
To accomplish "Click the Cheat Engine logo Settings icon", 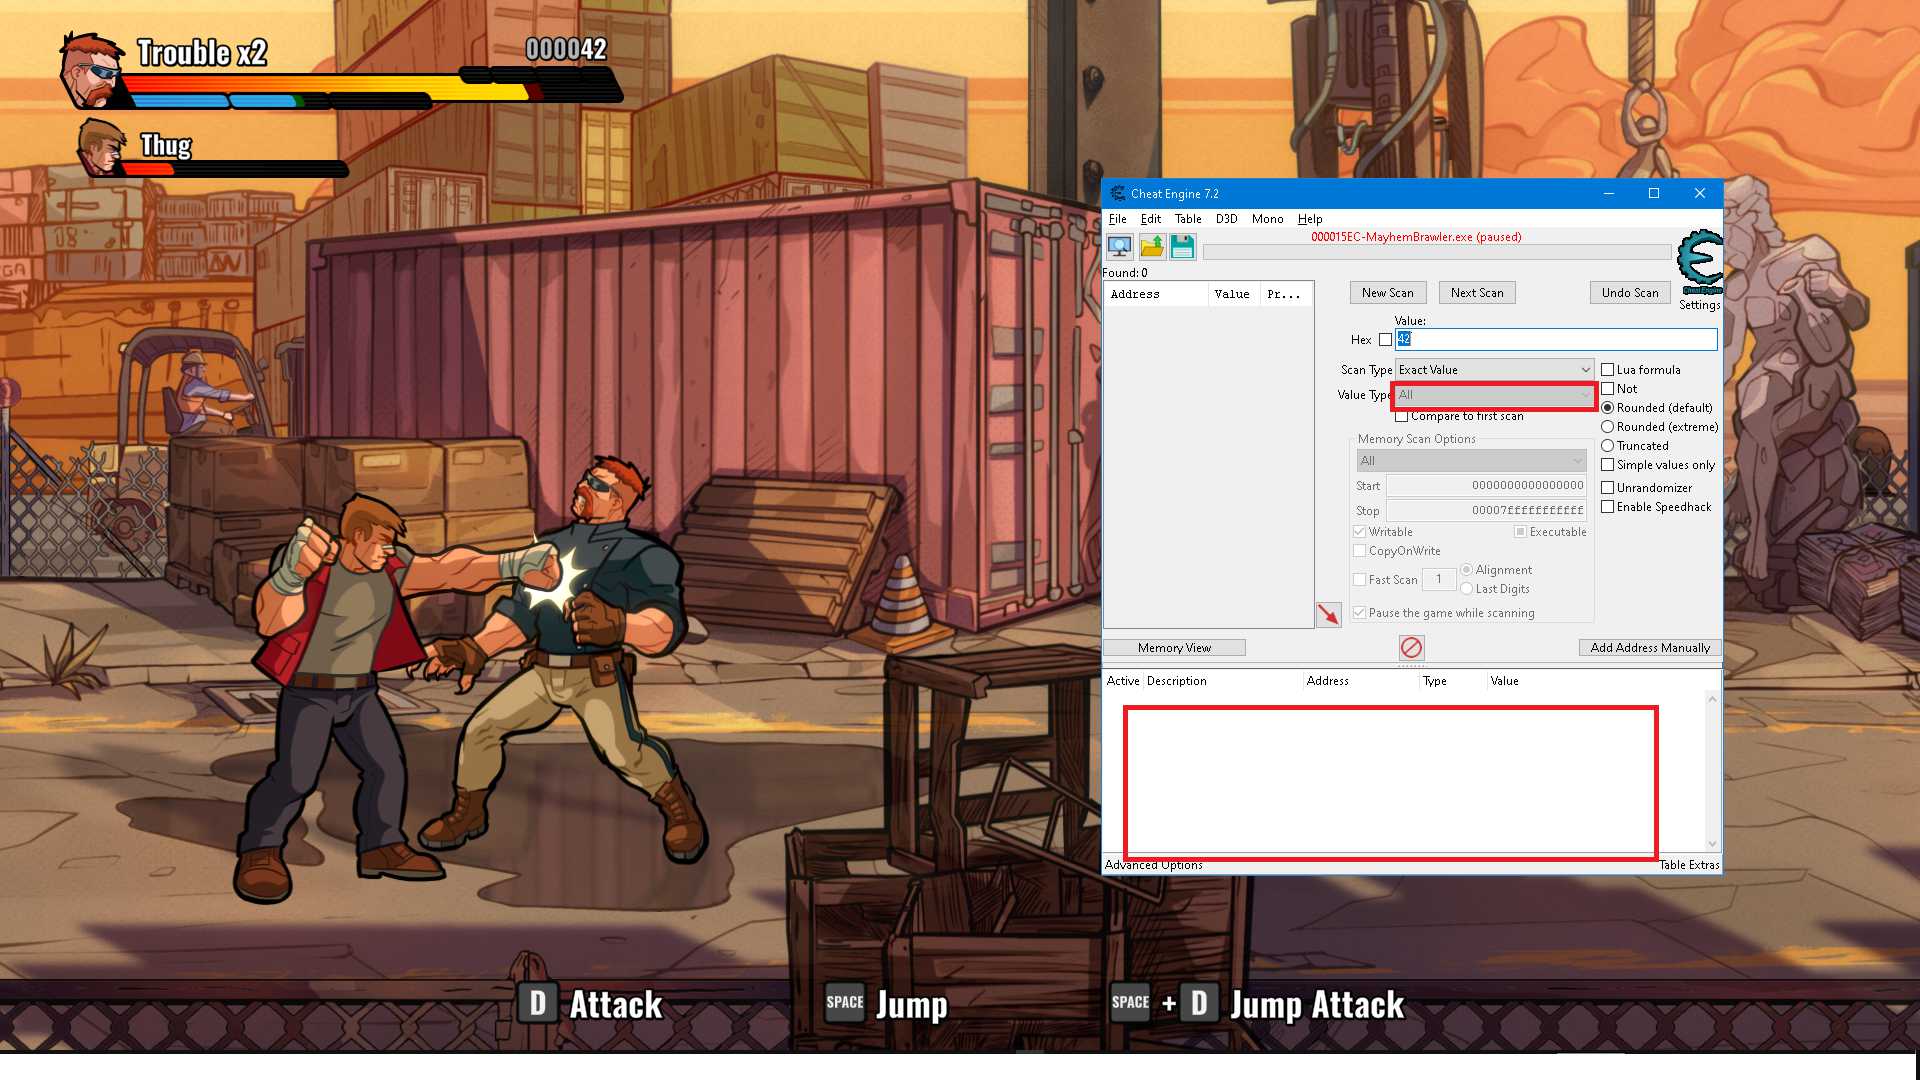I will pos(1699,262).
